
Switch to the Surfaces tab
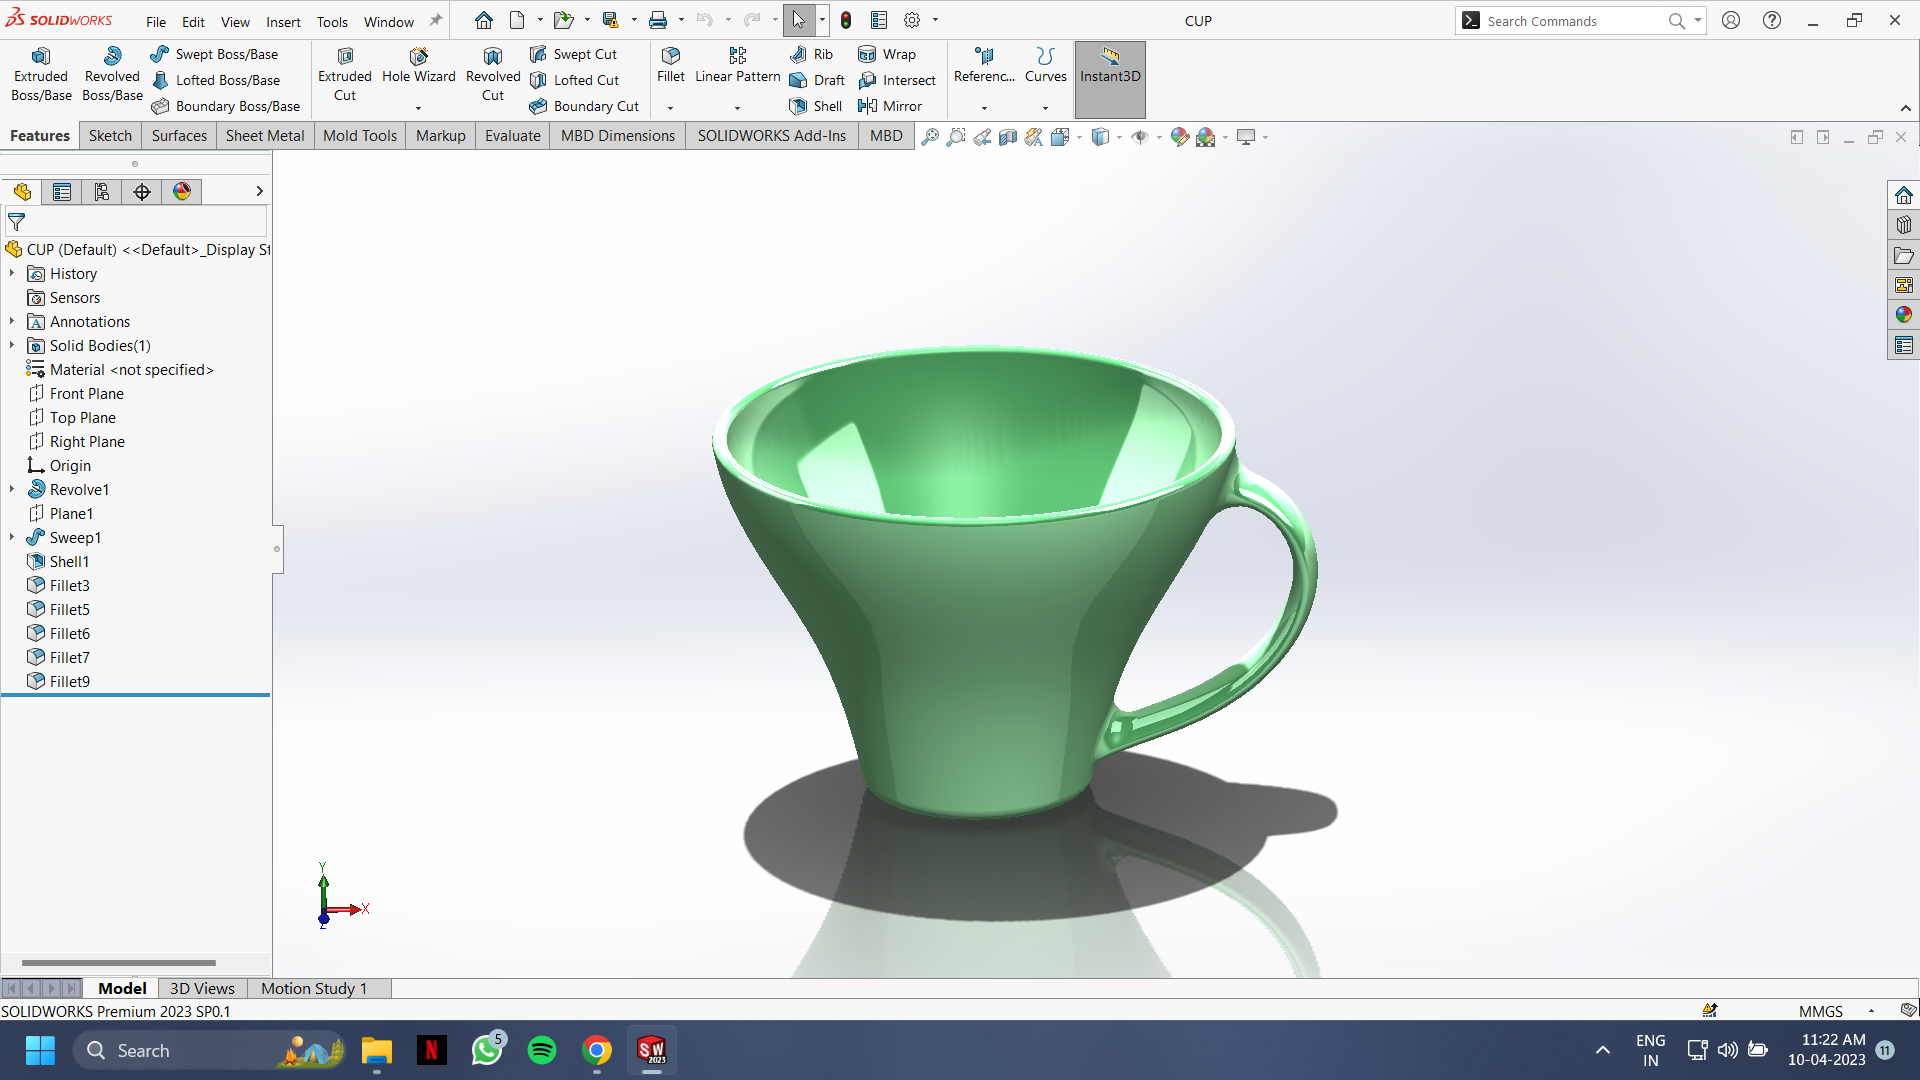pos(179,136)
